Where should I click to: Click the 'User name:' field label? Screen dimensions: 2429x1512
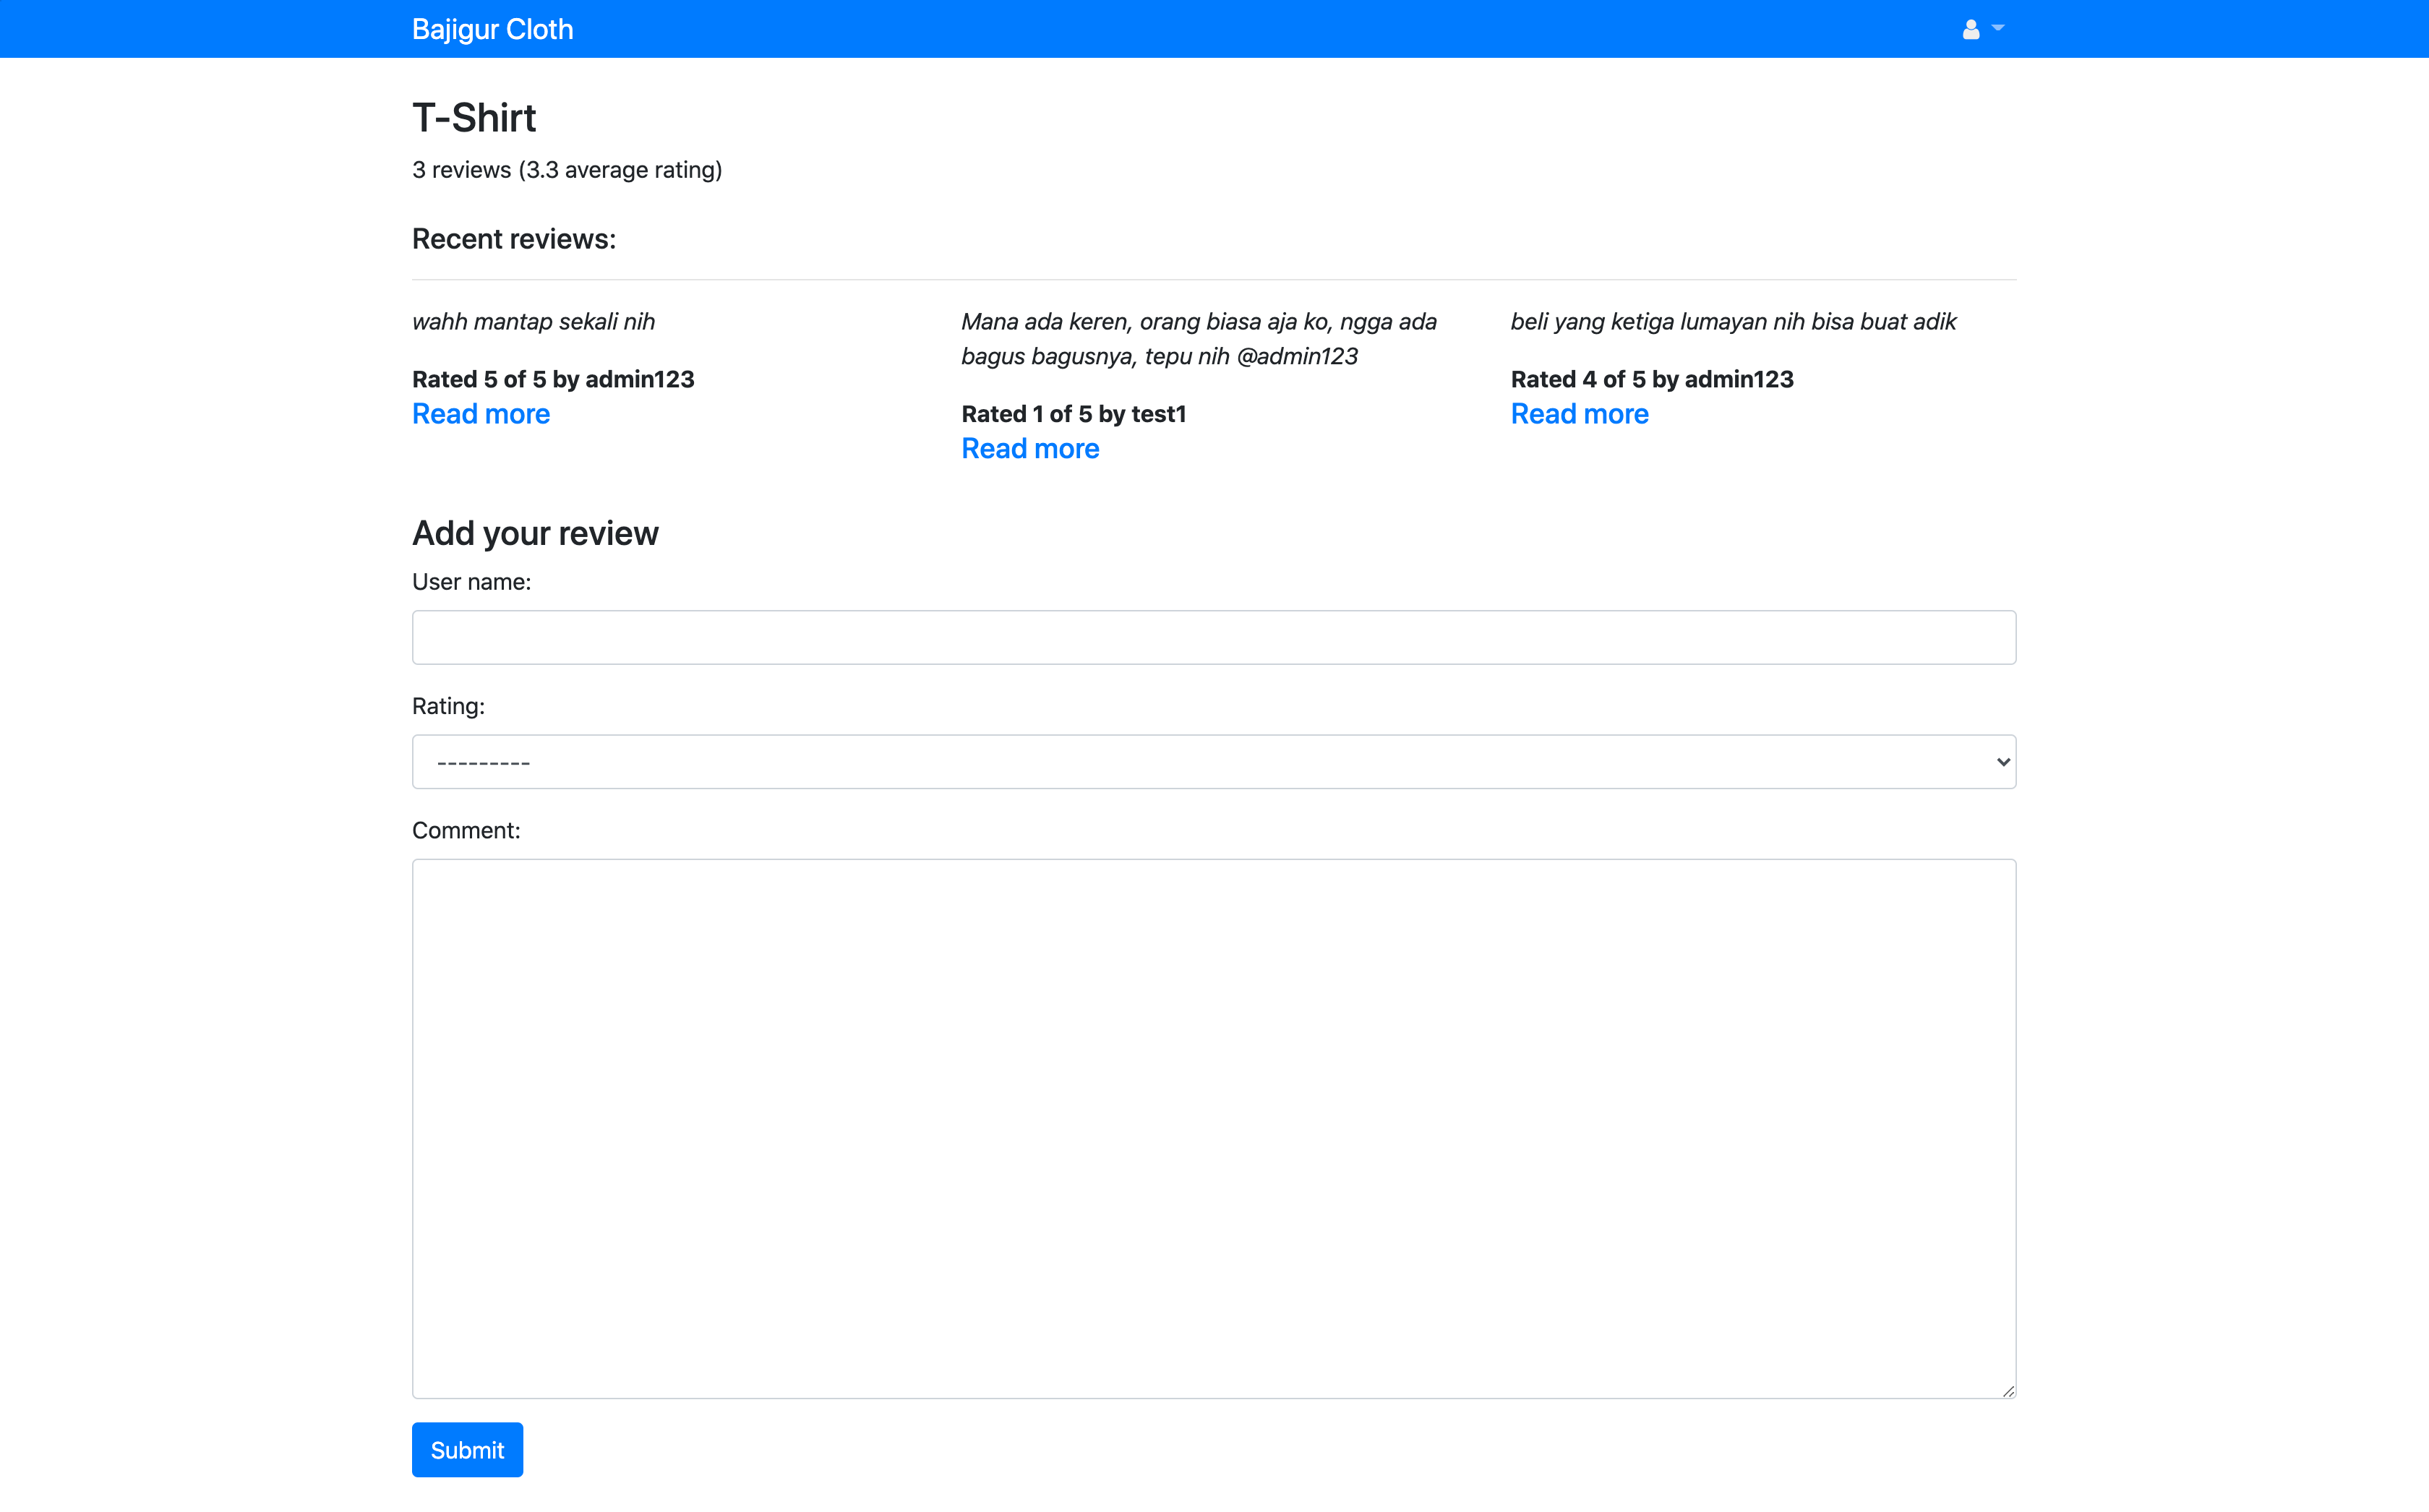pos(471,582)
